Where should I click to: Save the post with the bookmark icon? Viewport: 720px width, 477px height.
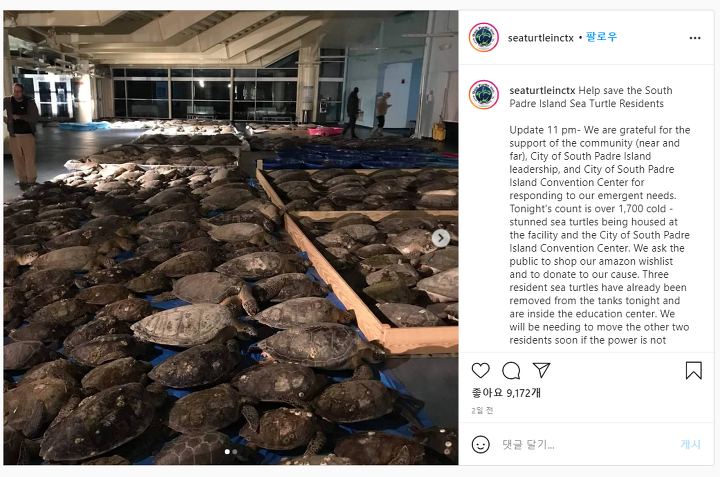693,370
